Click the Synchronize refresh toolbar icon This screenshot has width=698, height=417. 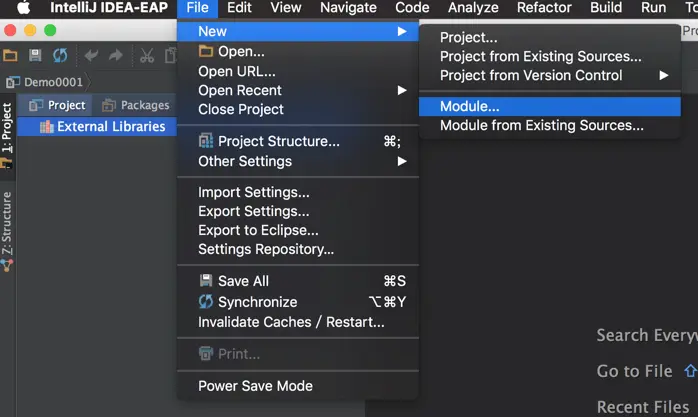click(x=60, y=55)
